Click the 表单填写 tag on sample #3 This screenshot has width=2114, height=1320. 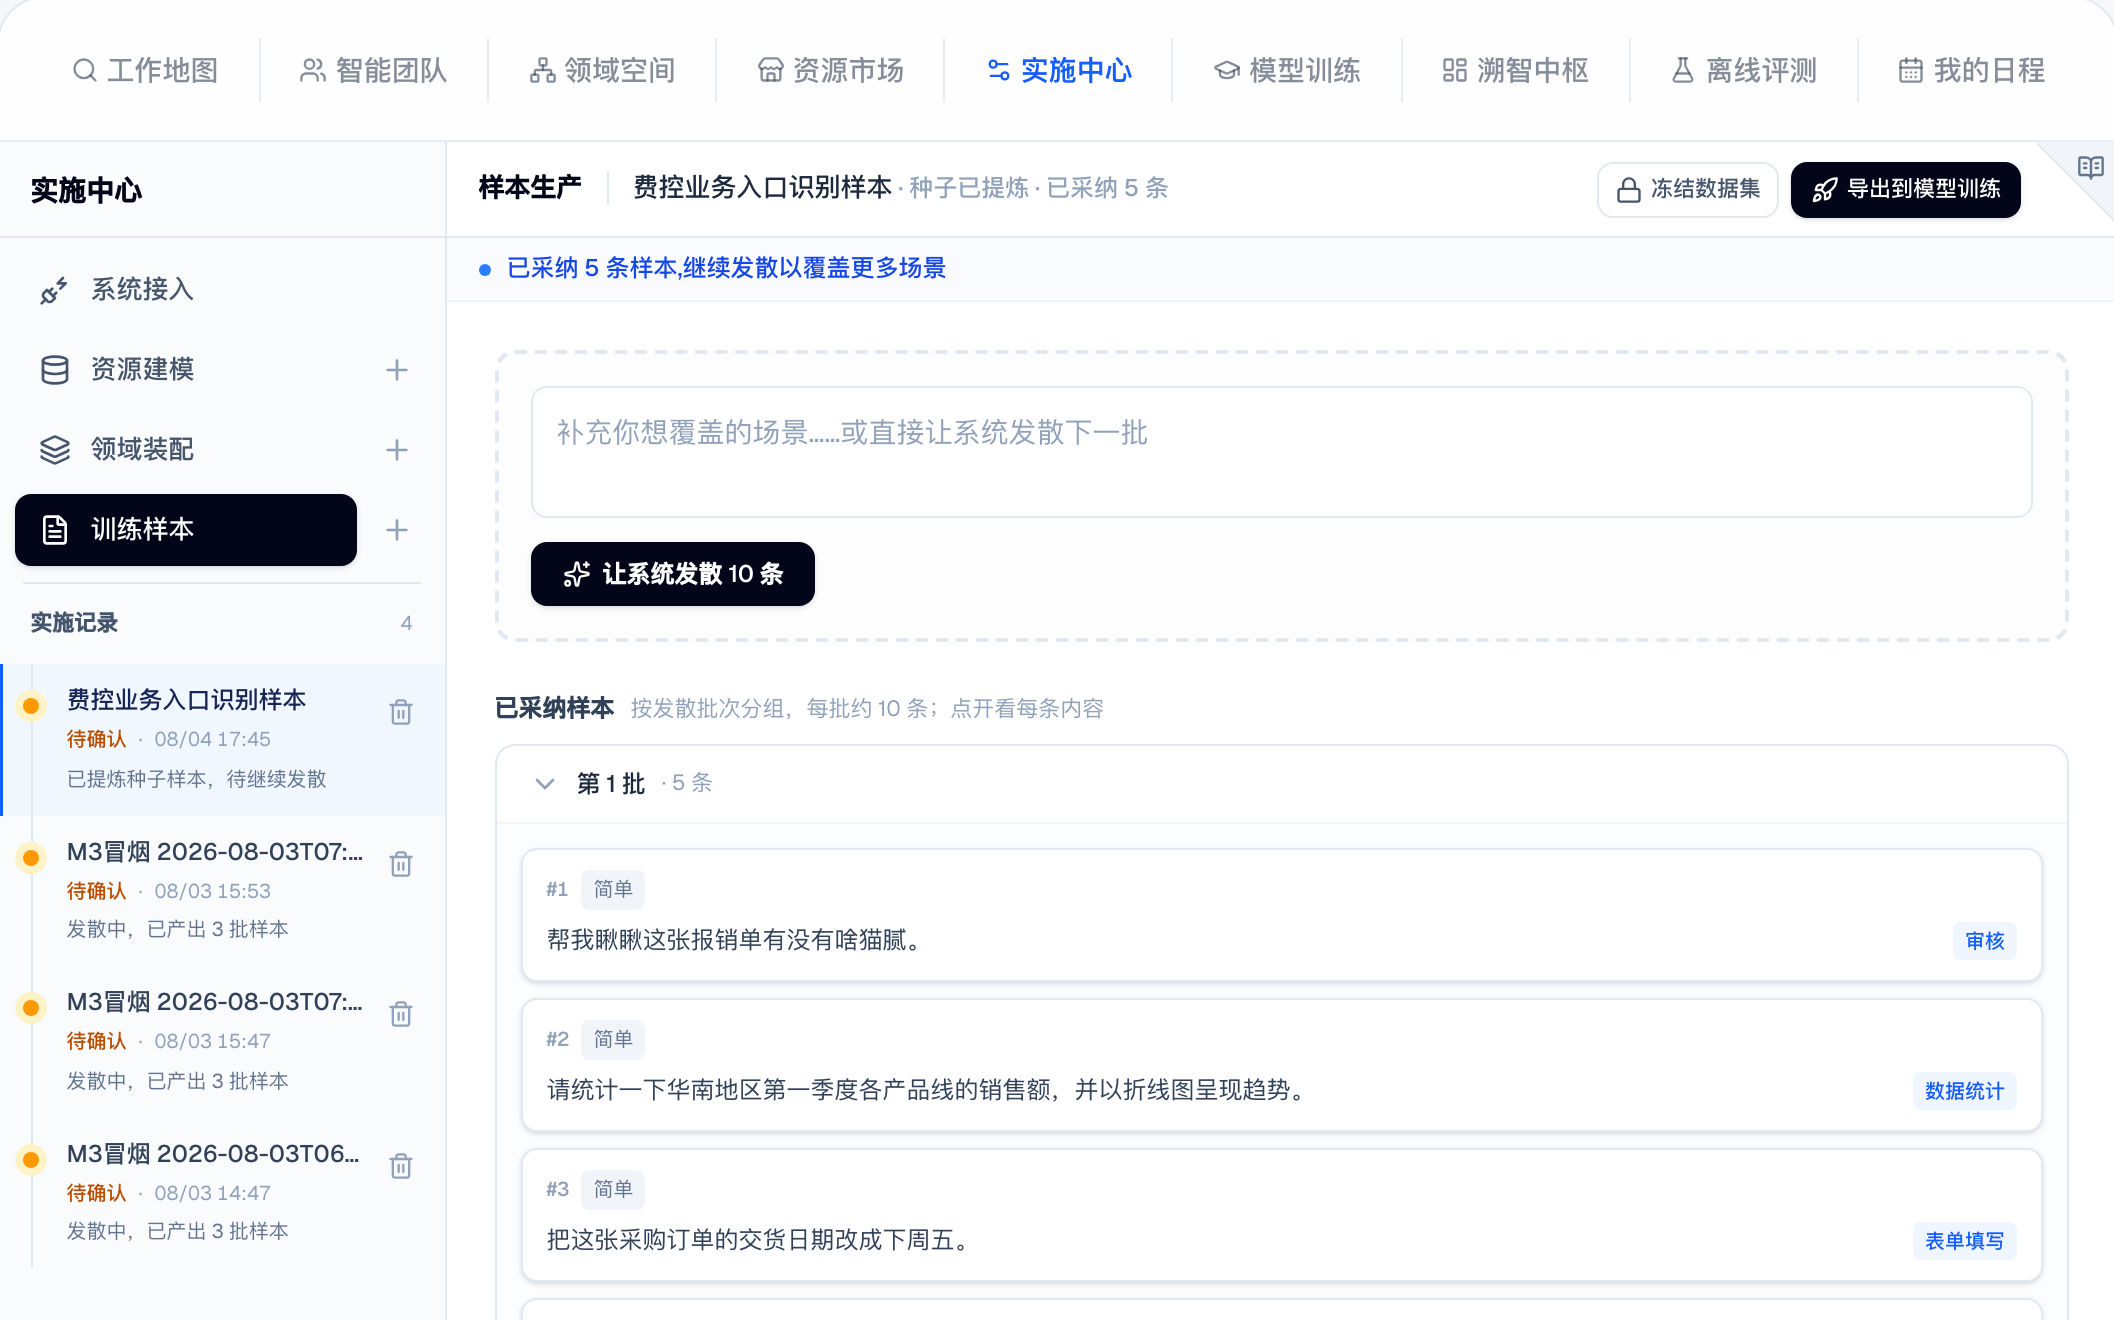tap(1965, 1241)
